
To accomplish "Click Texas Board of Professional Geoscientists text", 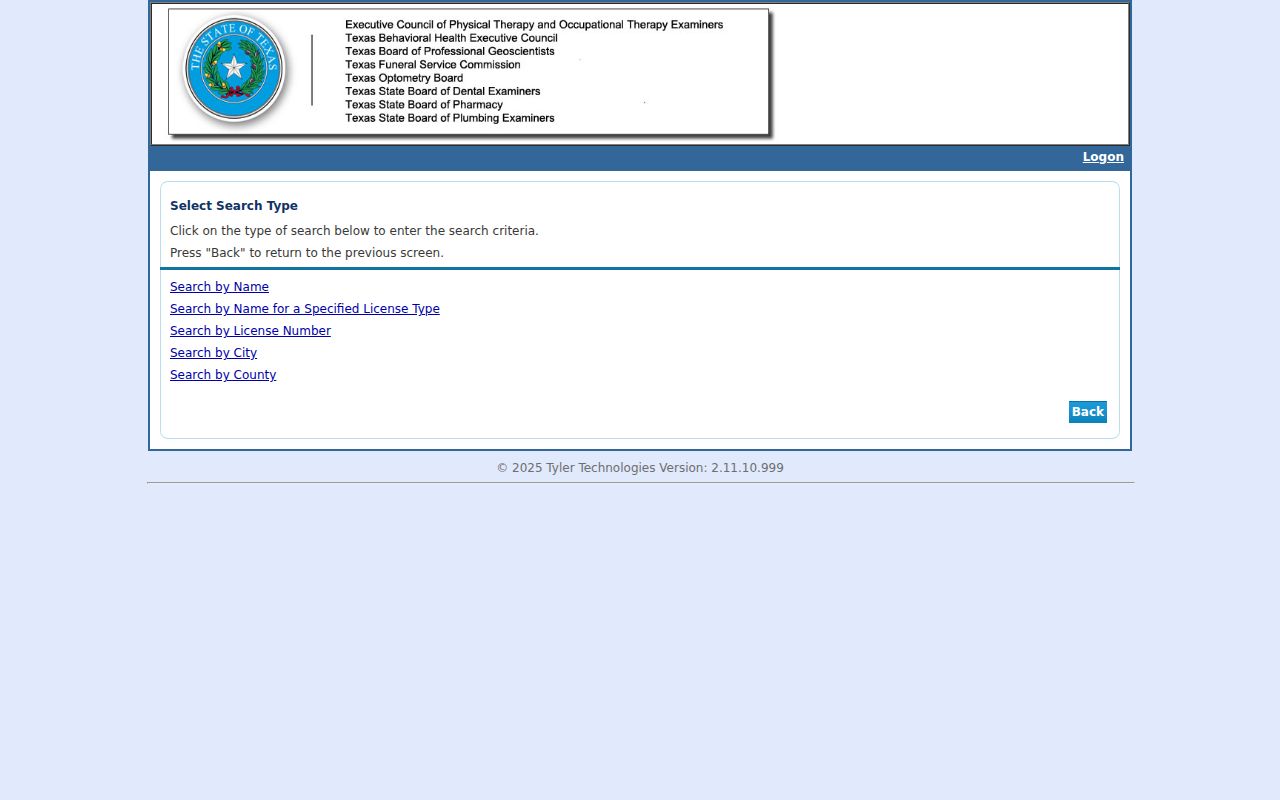I will click(x=450, y=51).
